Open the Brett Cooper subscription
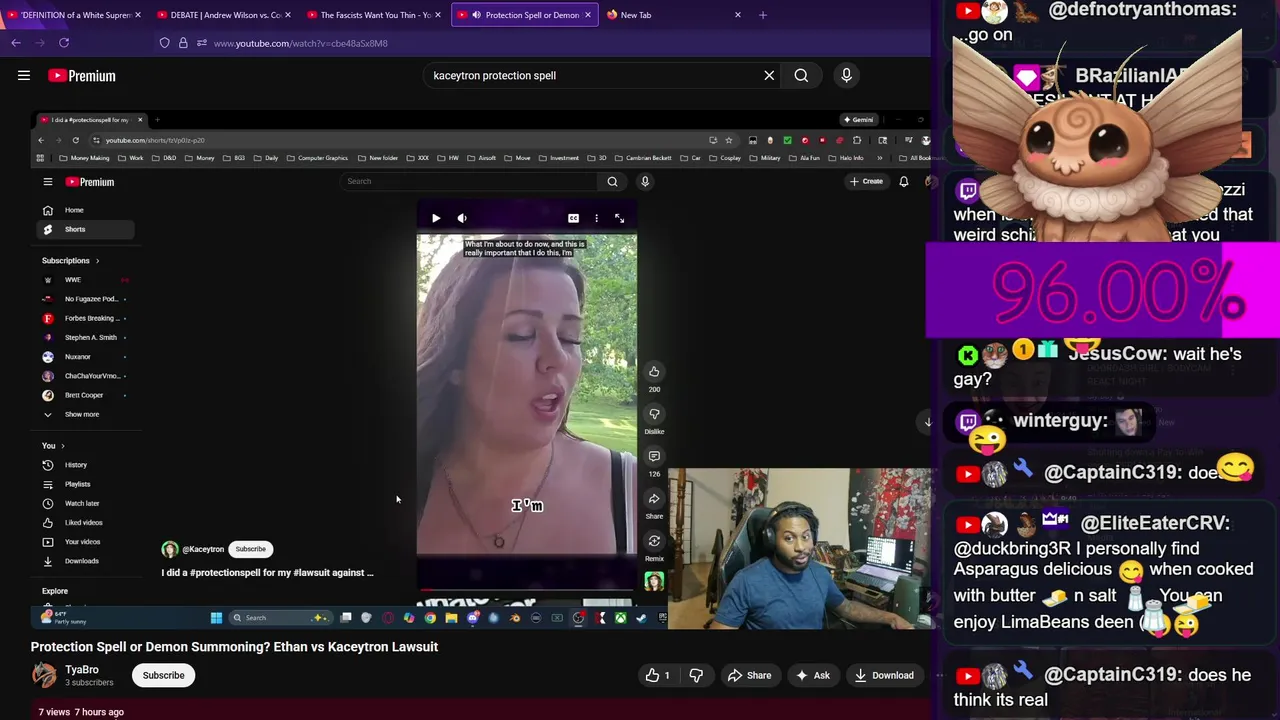1280x720 pixels. tap(82, 395)
